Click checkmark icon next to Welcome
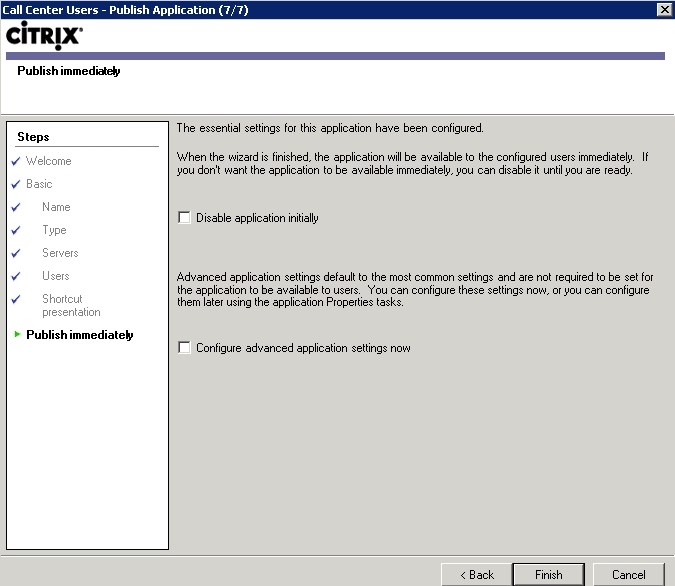 pos(16,161)
